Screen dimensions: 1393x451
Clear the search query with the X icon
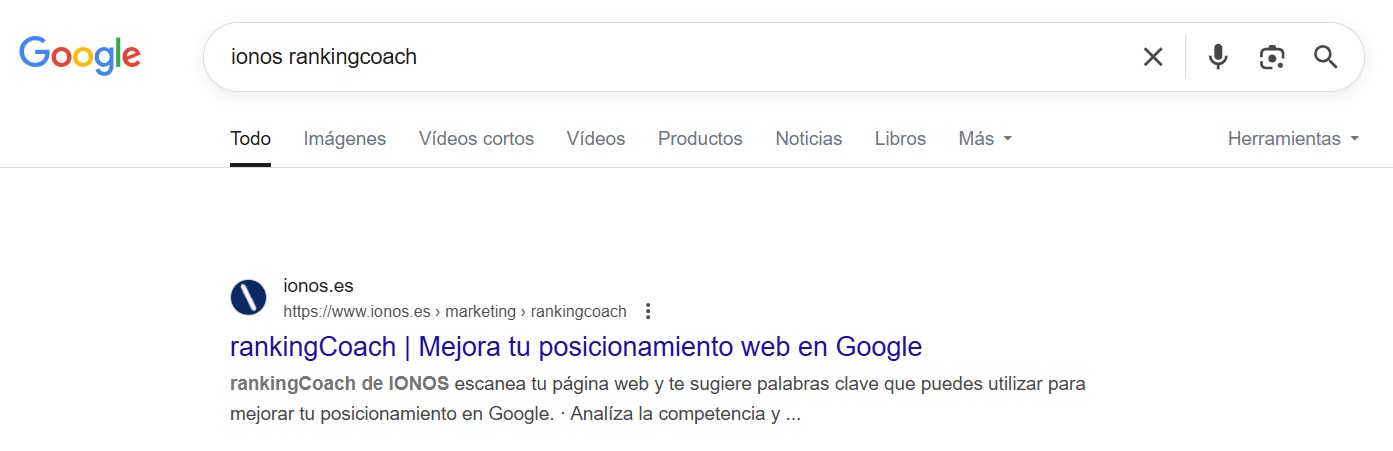1153,57
